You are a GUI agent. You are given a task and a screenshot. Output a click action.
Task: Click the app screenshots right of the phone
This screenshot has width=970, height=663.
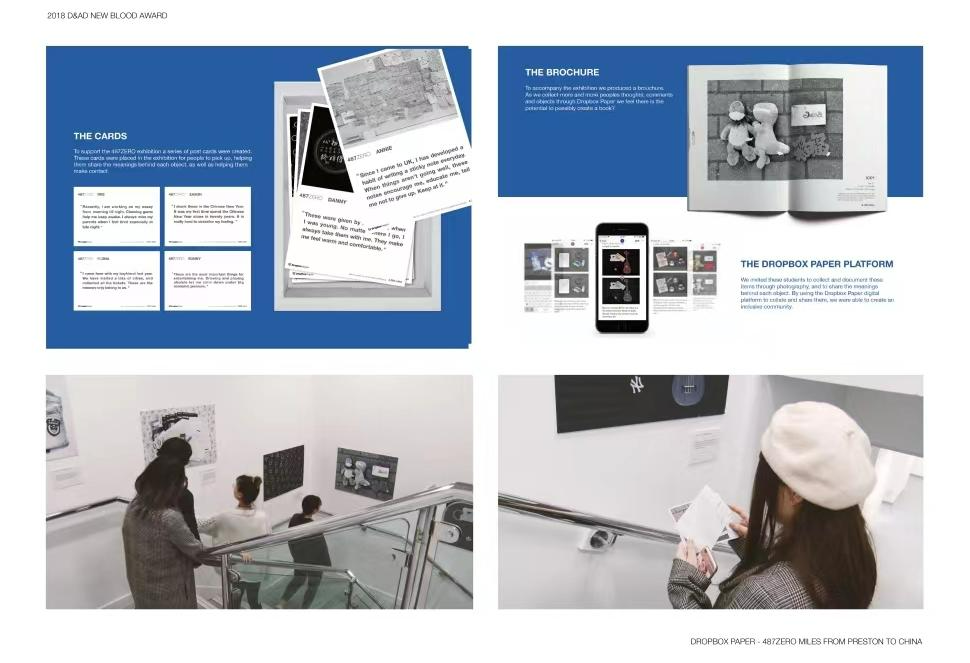coord(687,276)
